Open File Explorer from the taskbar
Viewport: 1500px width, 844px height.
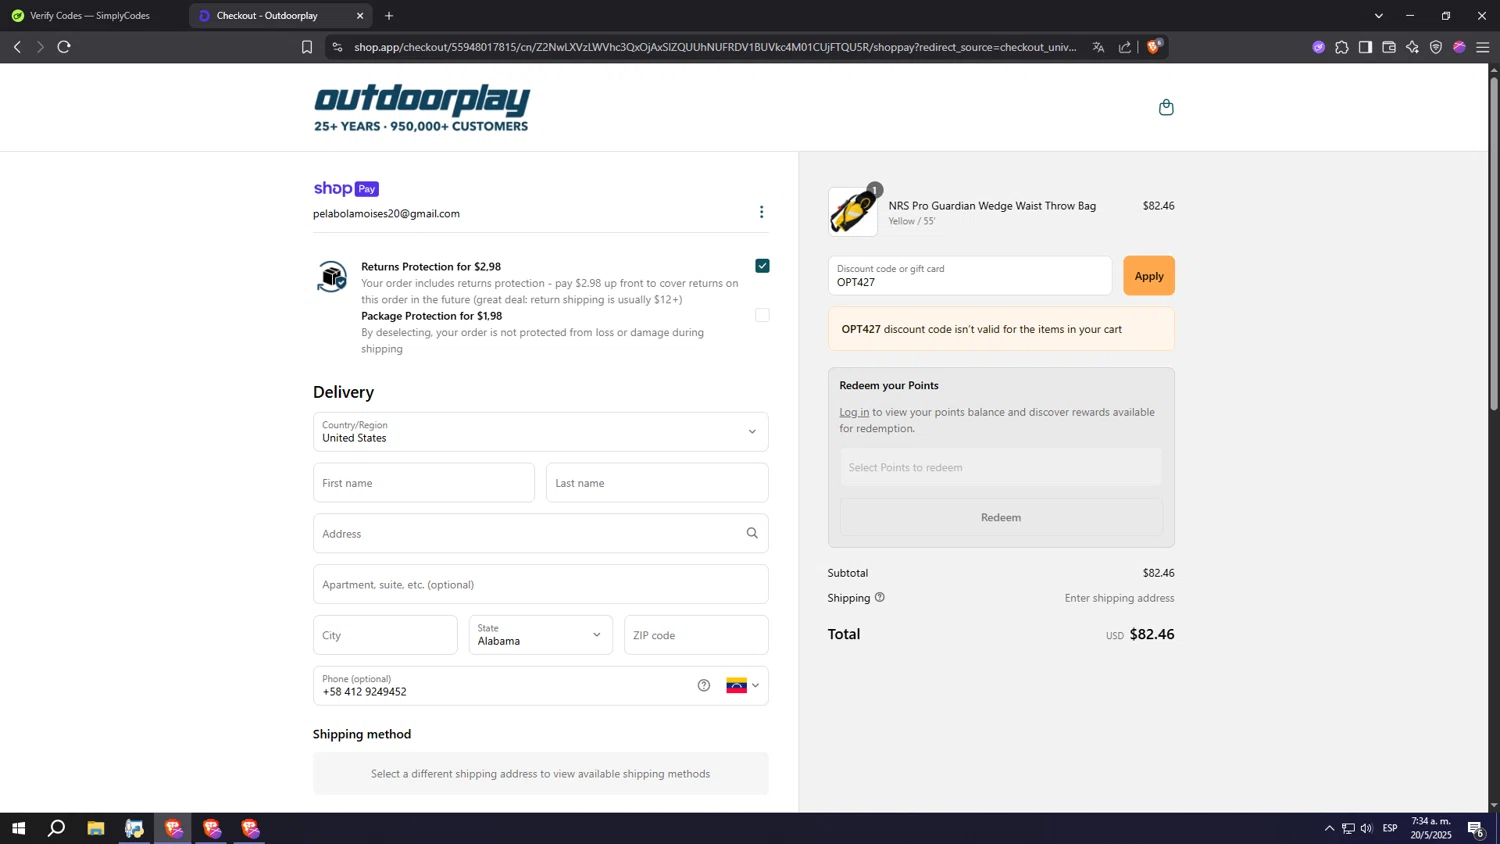(x=96, y=828)
